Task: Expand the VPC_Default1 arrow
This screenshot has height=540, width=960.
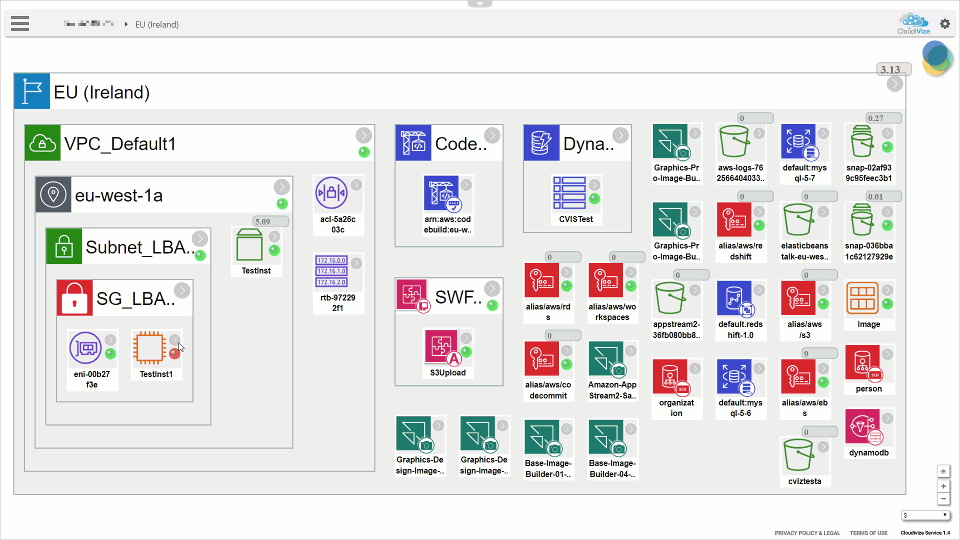Action: pos(364,135)
